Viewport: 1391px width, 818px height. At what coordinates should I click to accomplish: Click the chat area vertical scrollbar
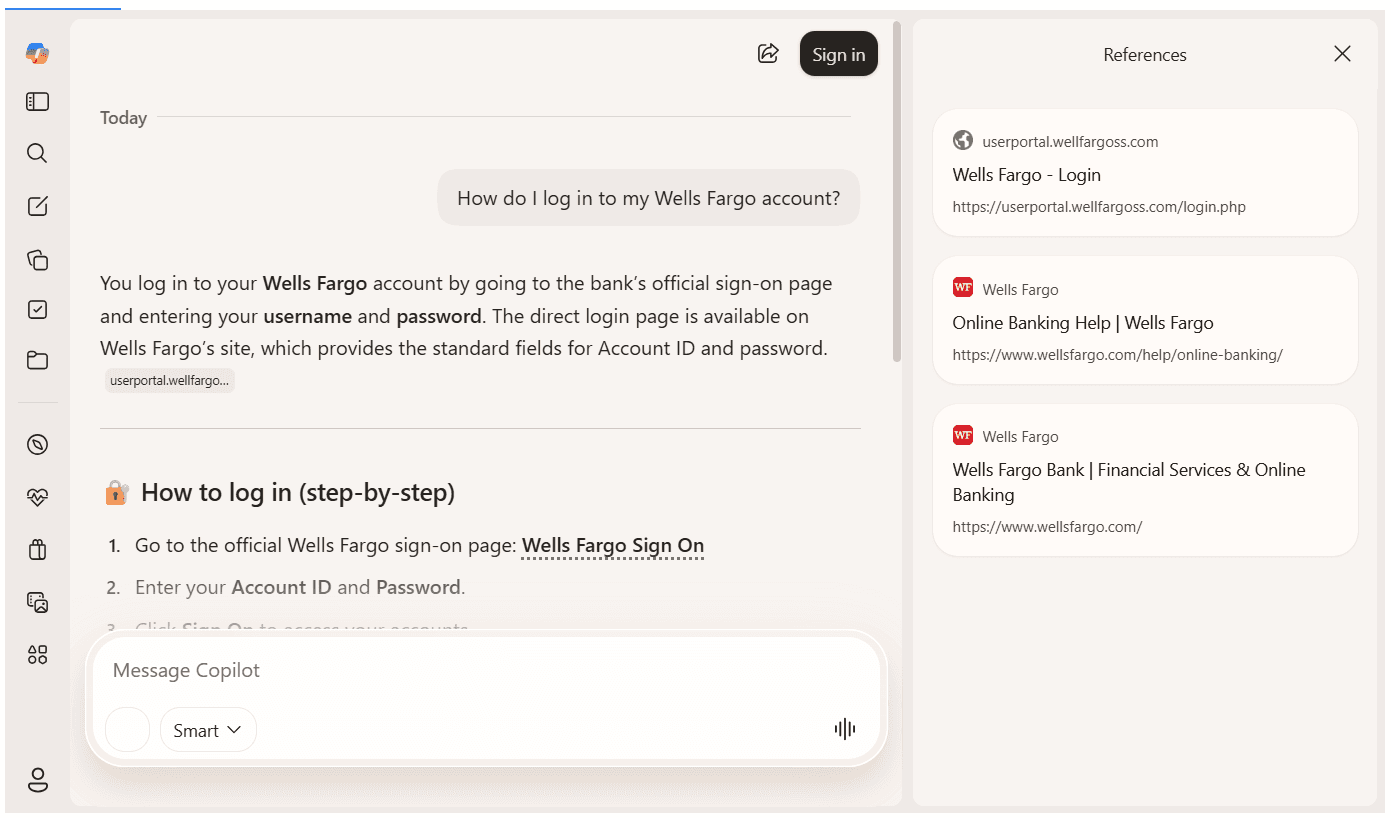pos(897,190)
